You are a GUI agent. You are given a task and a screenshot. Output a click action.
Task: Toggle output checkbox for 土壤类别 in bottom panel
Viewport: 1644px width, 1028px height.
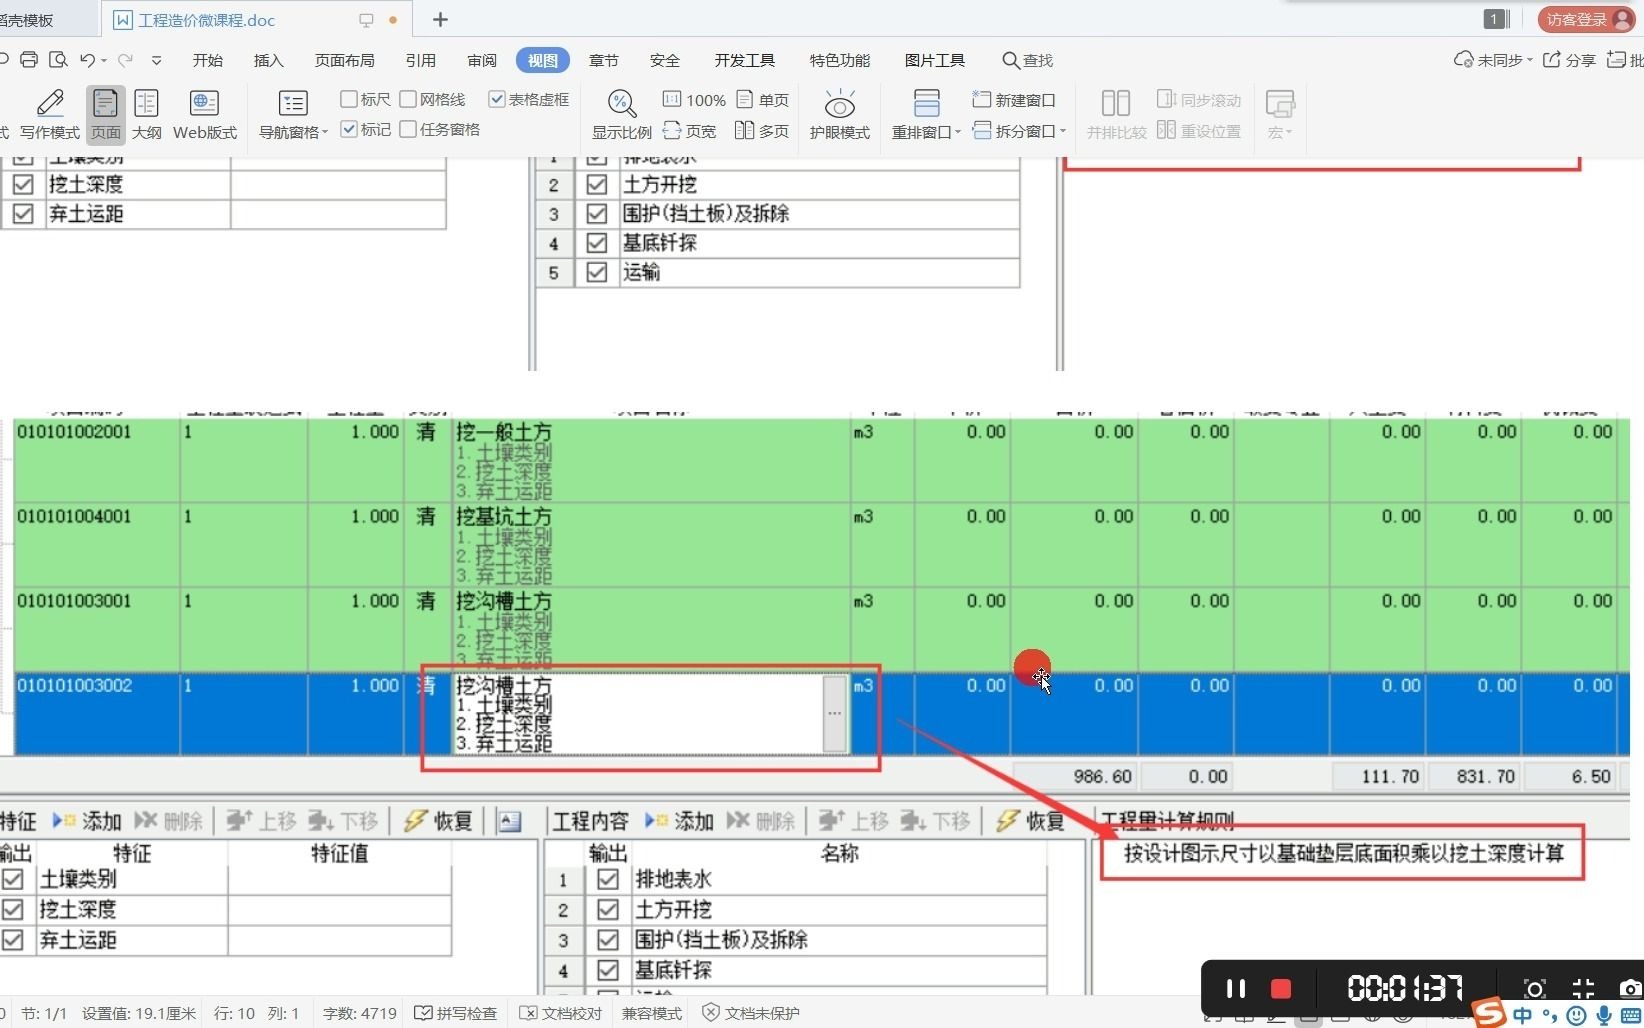tap(13, 879)
